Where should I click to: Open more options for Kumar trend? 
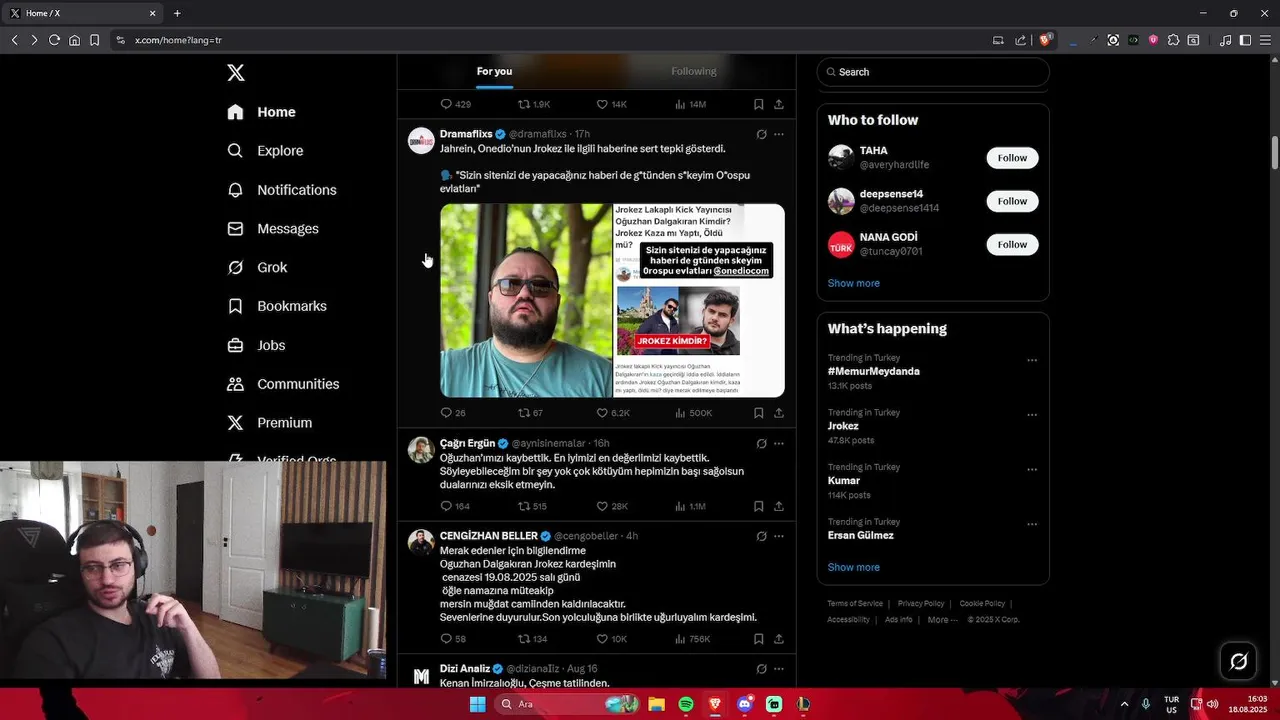tap(1032, 470)
